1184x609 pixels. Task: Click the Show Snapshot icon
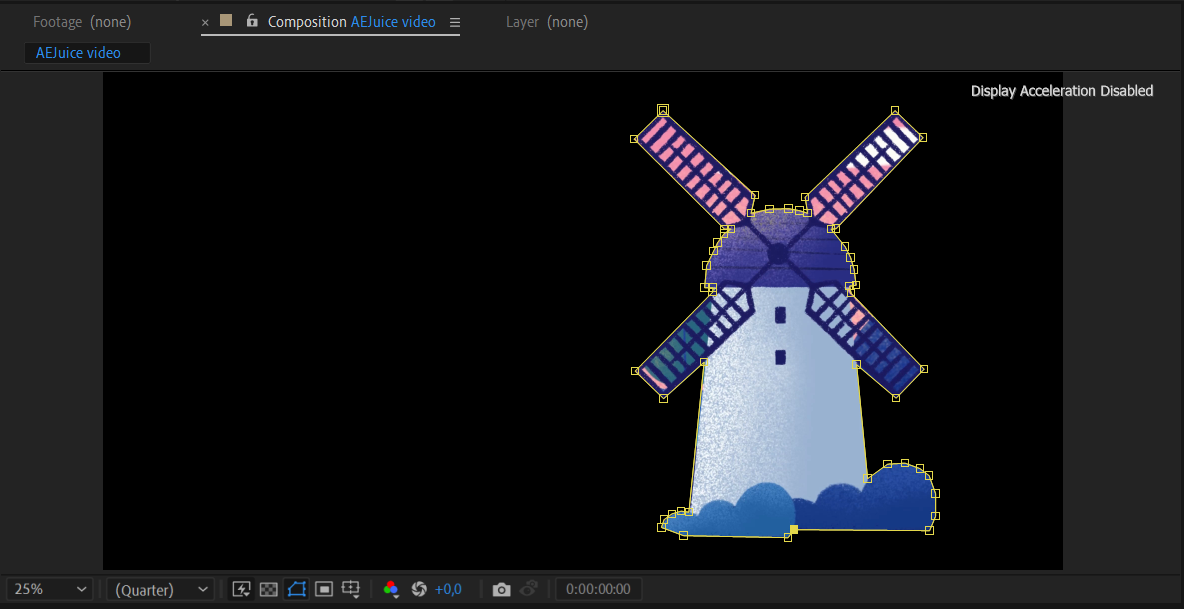530,589
